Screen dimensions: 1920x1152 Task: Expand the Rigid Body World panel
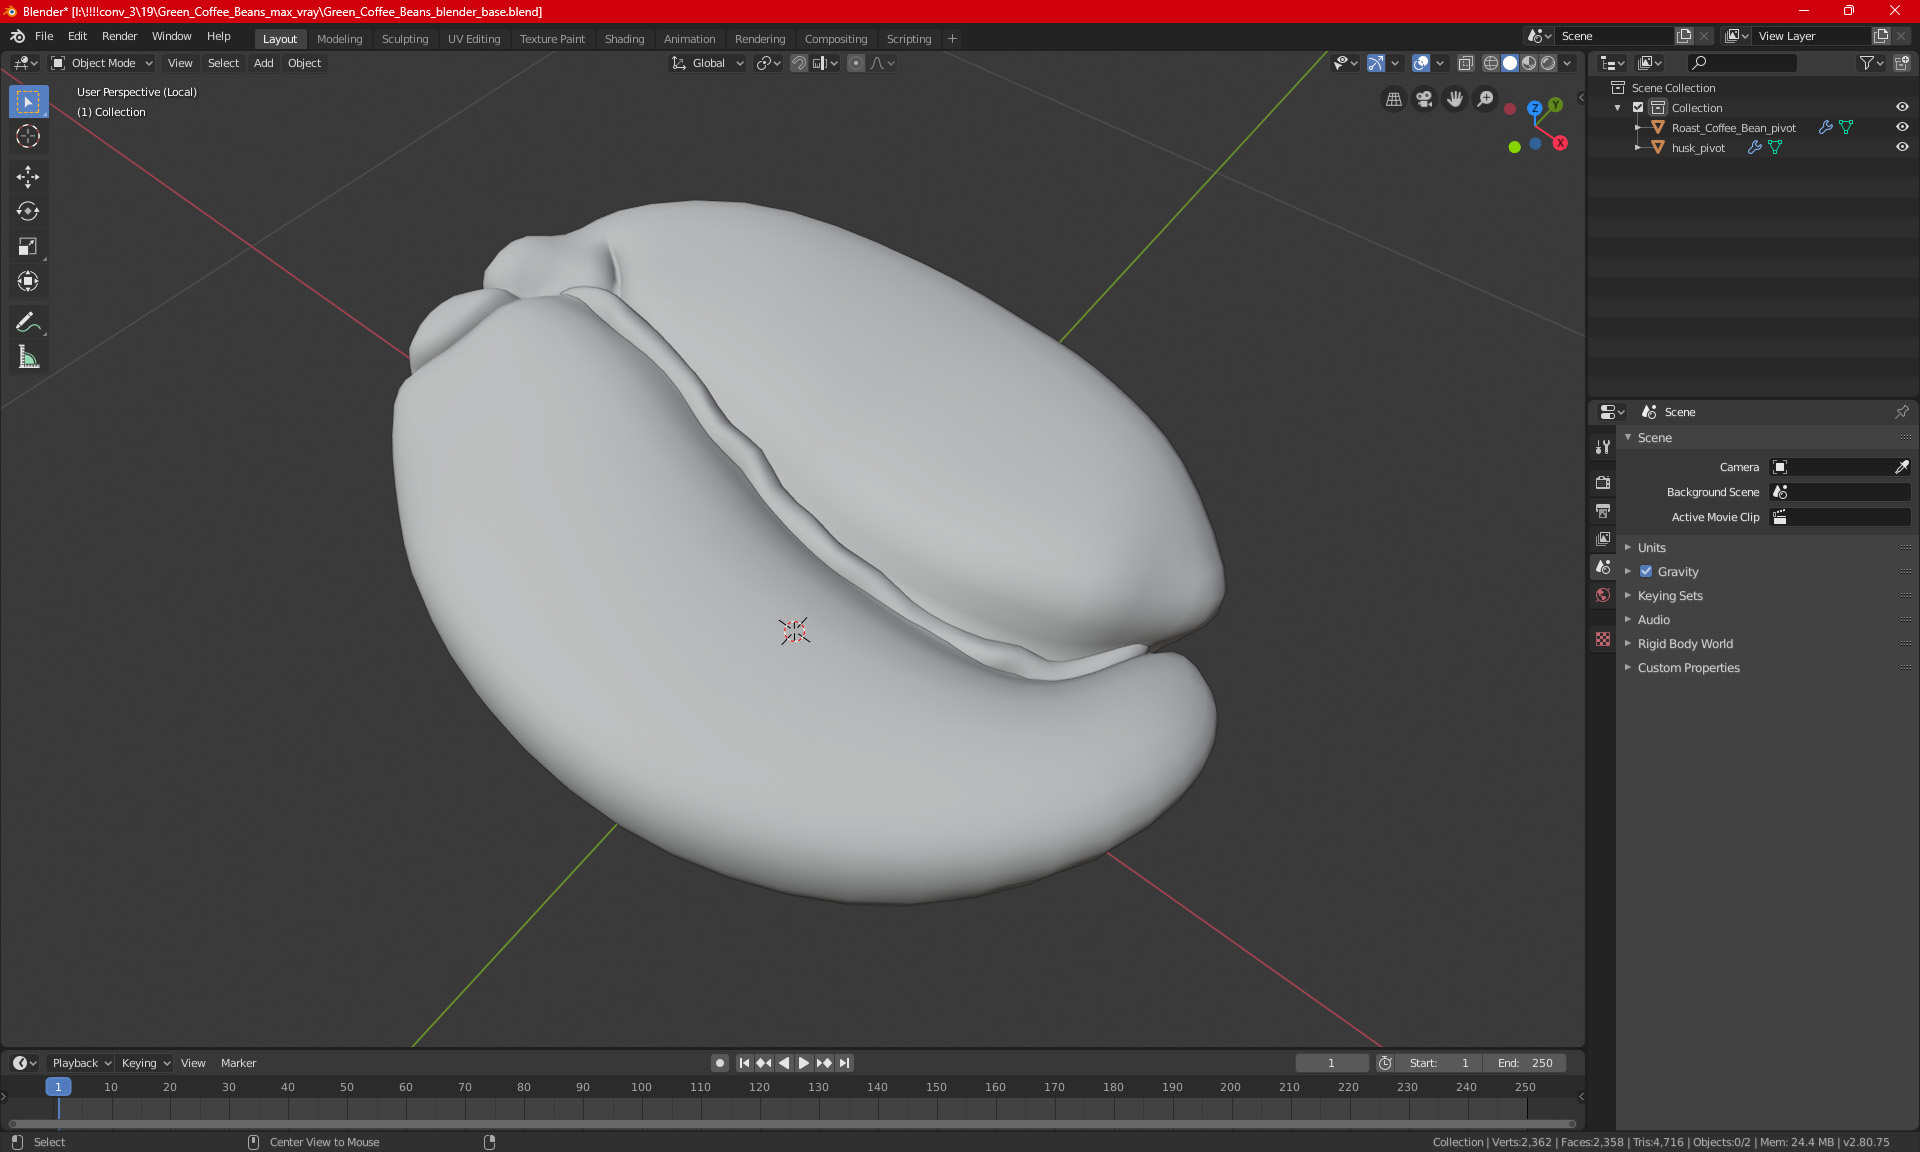click(x=1685, y=644)
